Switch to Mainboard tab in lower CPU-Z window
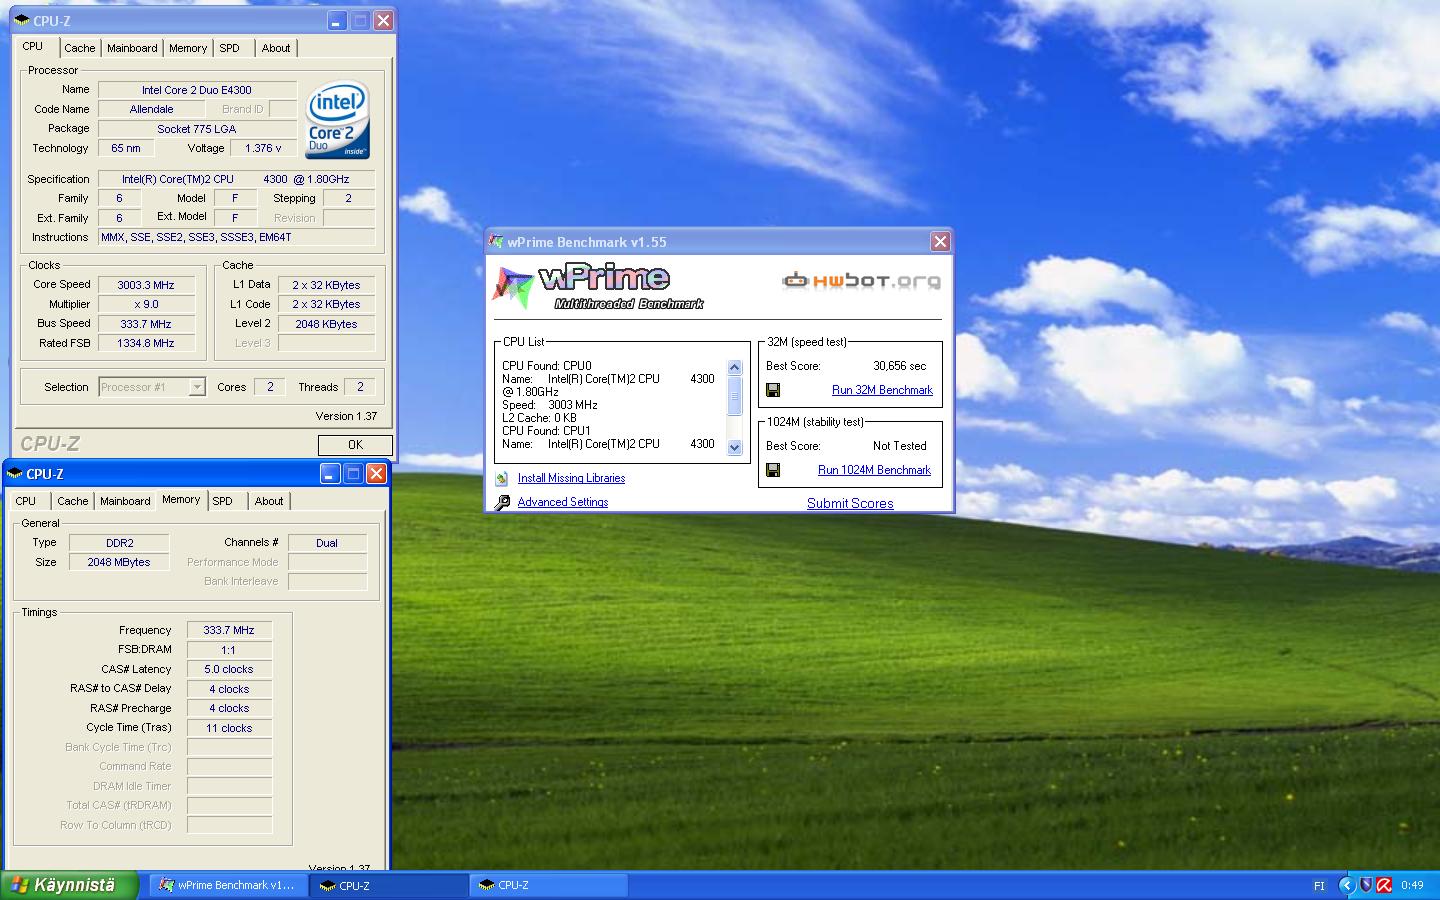1440x900 pixels. [x=125, y=501]
